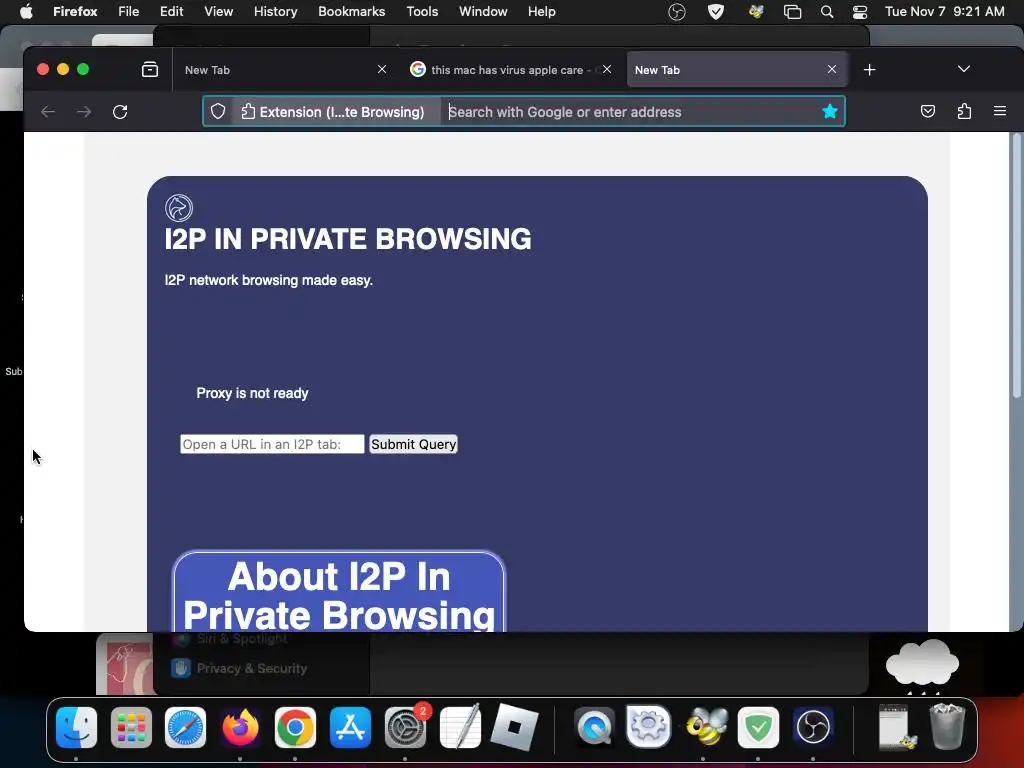Viewport: 1024px width, 768px height.
Task: Open Spotlight search in menu bar
Action: click(827, 12)
